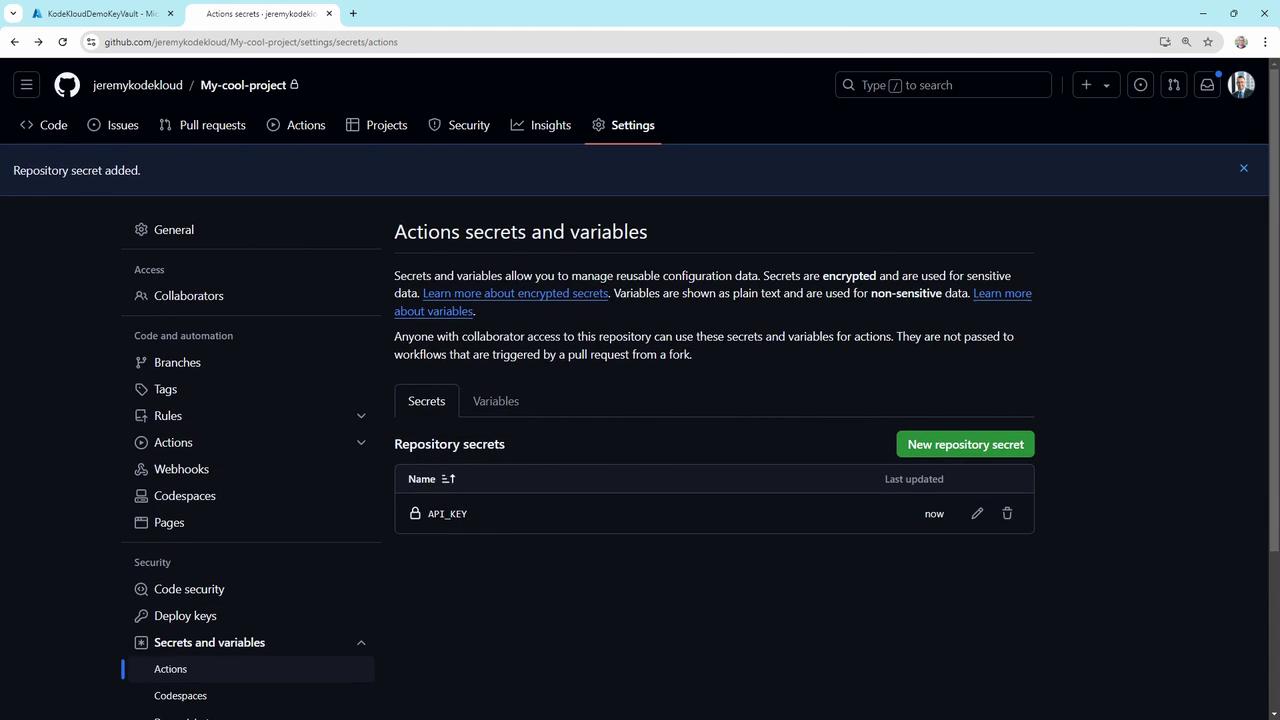Open the user profile avatar menu
Screen dimensions: 1280x720
coord(1241,85)
